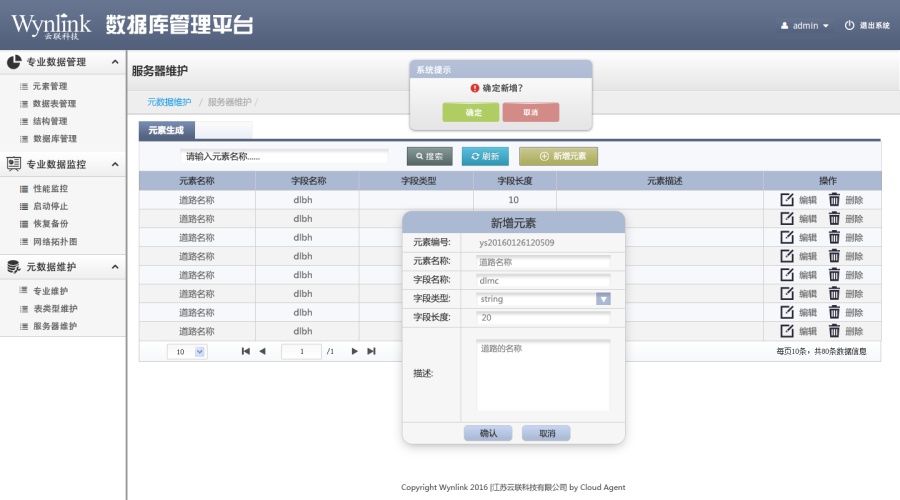Click 取消 in the 系统提示 dialog

[530, 113]
